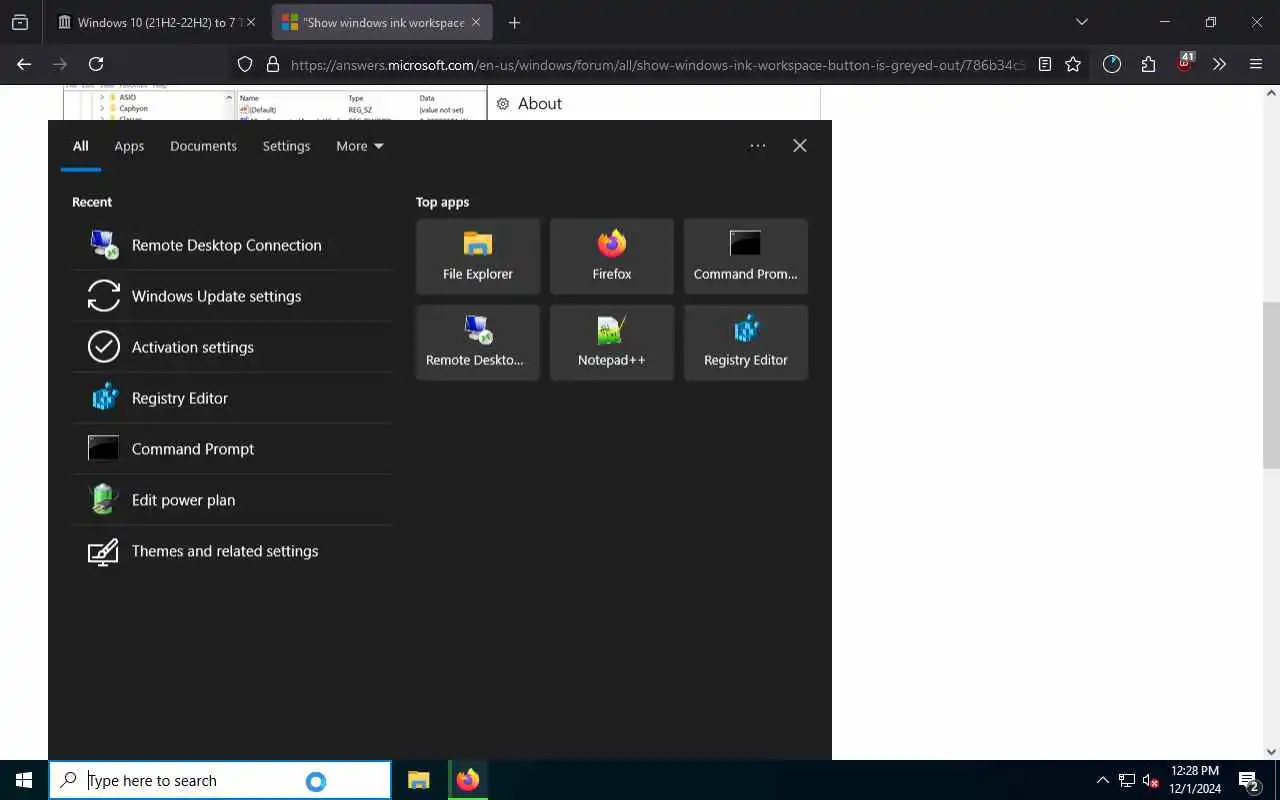This screenshot has width=1280, height=800.
Task: Open the Extensions puzzle icon
Action: (x=1148, y=64)
